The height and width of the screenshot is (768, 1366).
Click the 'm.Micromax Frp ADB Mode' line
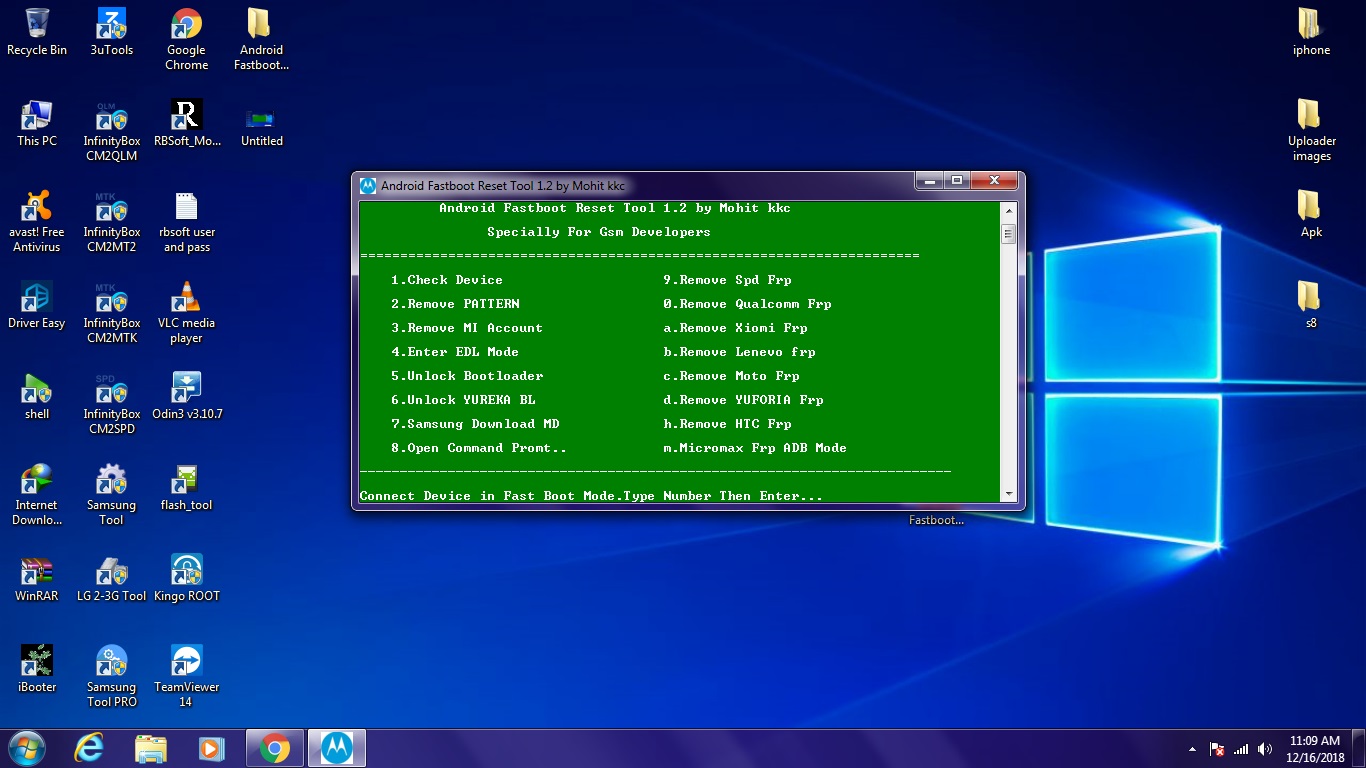[755, 448]
